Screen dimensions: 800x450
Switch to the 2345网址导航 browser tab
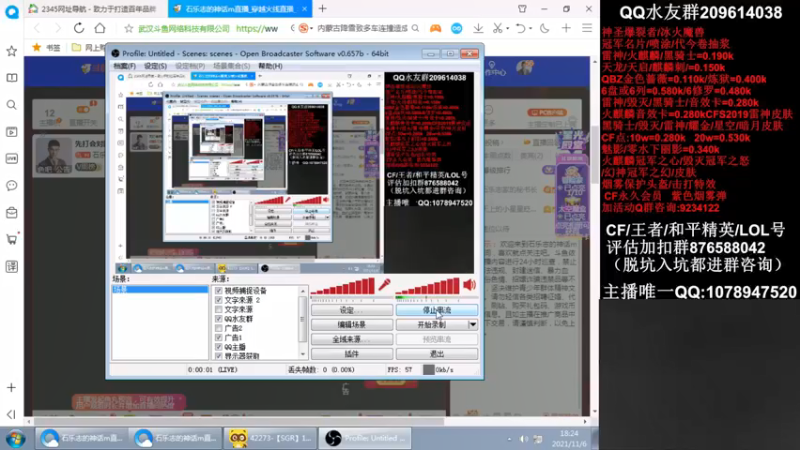click(x=94, y=9)
